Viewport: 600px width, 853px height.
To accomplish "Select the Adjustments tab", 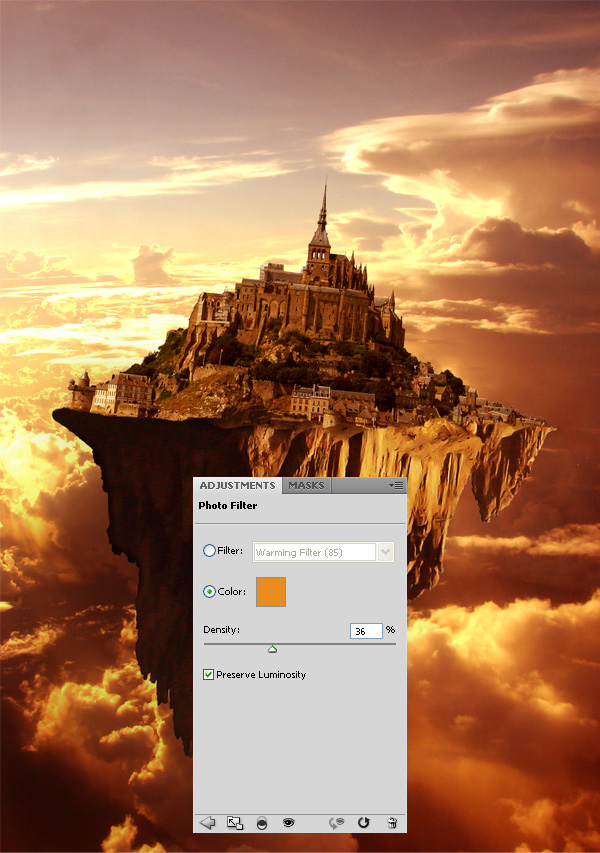I will (237, 485).
